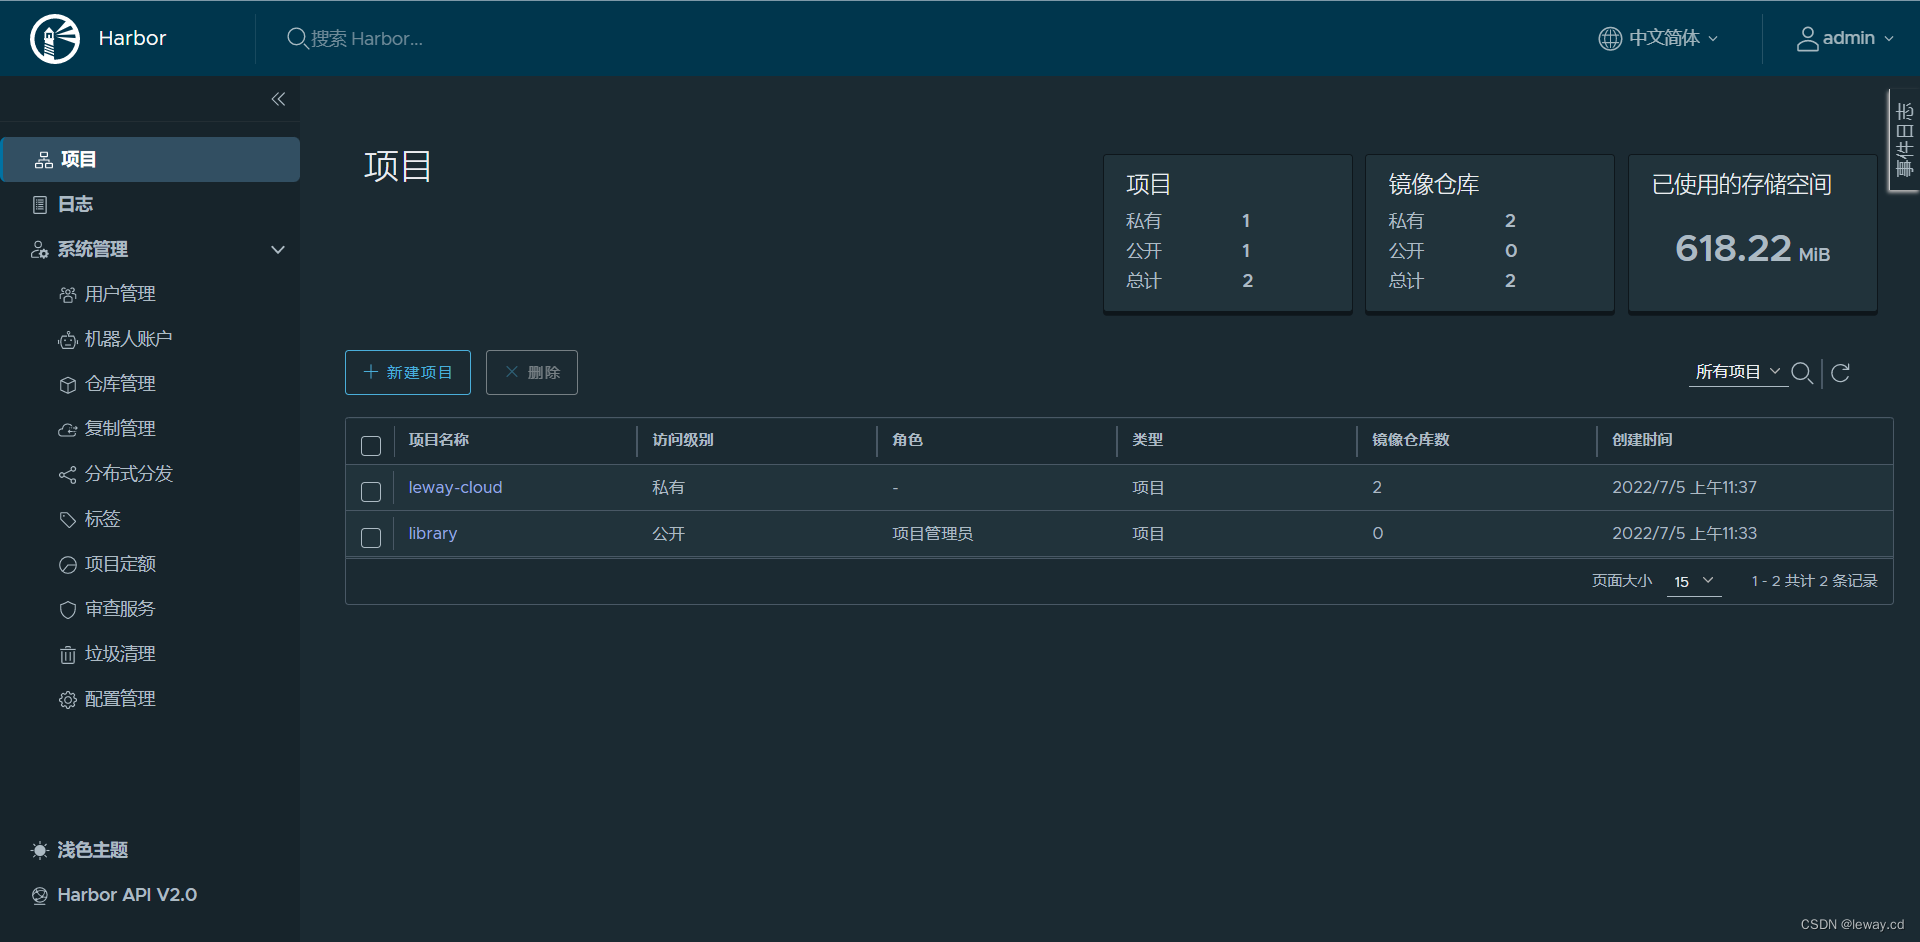Click the 浅色主题 sun icon
1920x942 pixels.
(x=39, y=850)
